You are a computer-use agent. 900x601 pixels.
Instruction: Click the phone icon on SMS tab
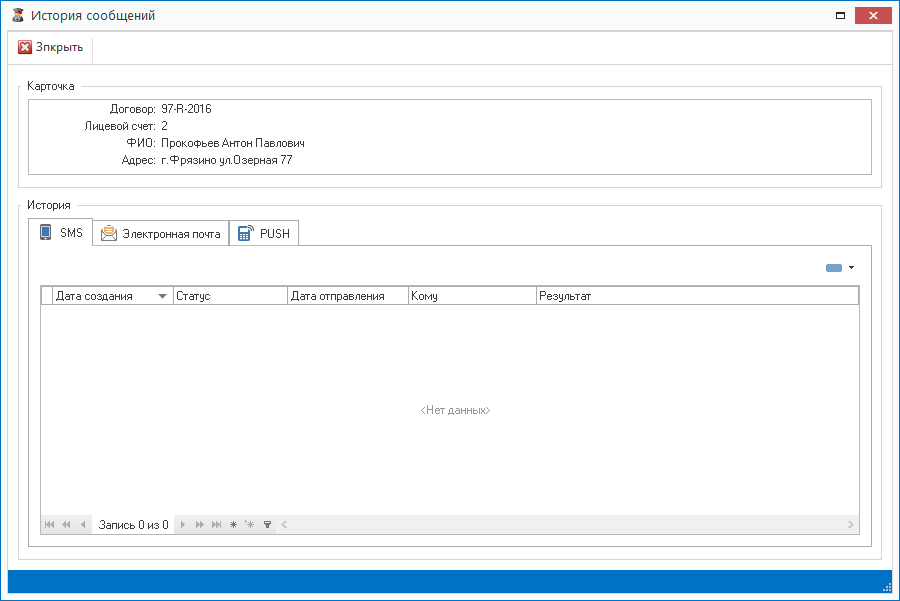[x=45, y=232]
